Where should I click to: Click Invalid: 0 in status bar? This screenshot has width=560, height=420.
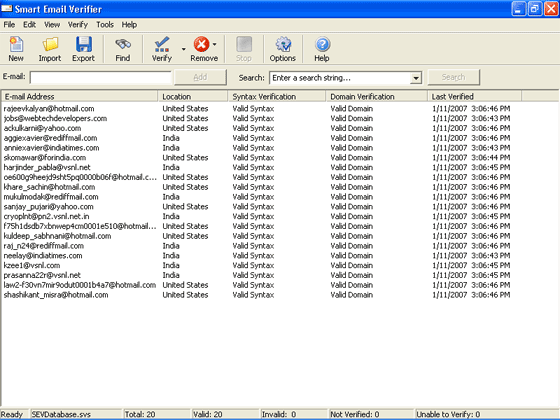pos(279,415)
